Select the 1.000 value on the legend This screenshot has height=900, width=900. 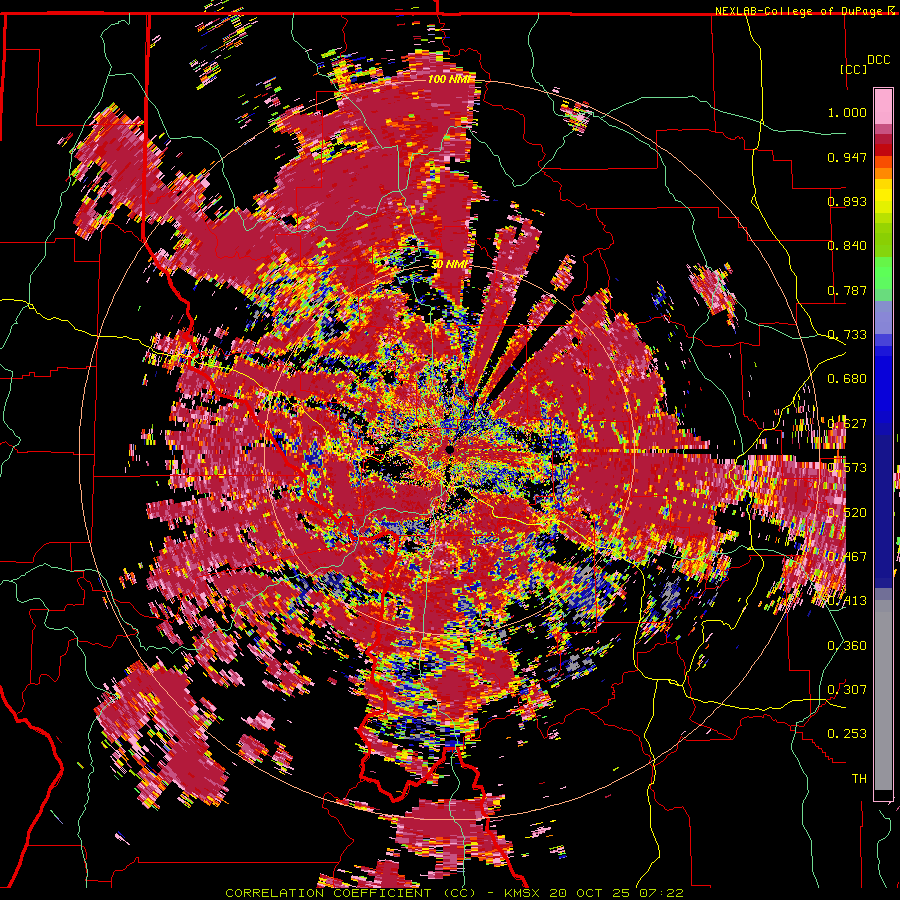tap(847, 112)
